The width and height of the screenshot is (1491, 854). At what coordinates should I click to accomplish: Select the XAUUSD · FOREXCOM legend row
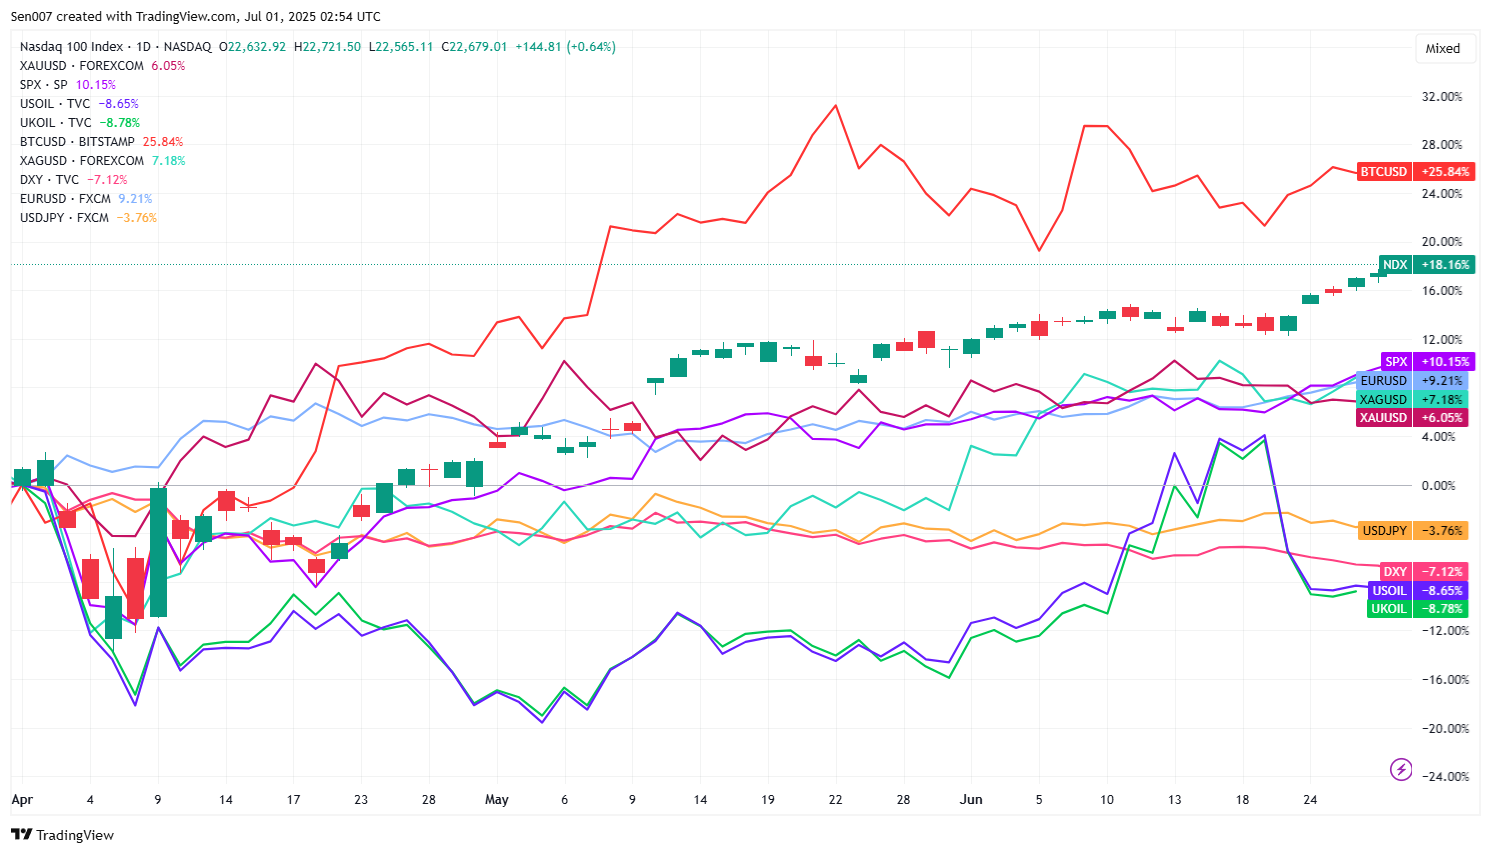[x=102, y=66]
